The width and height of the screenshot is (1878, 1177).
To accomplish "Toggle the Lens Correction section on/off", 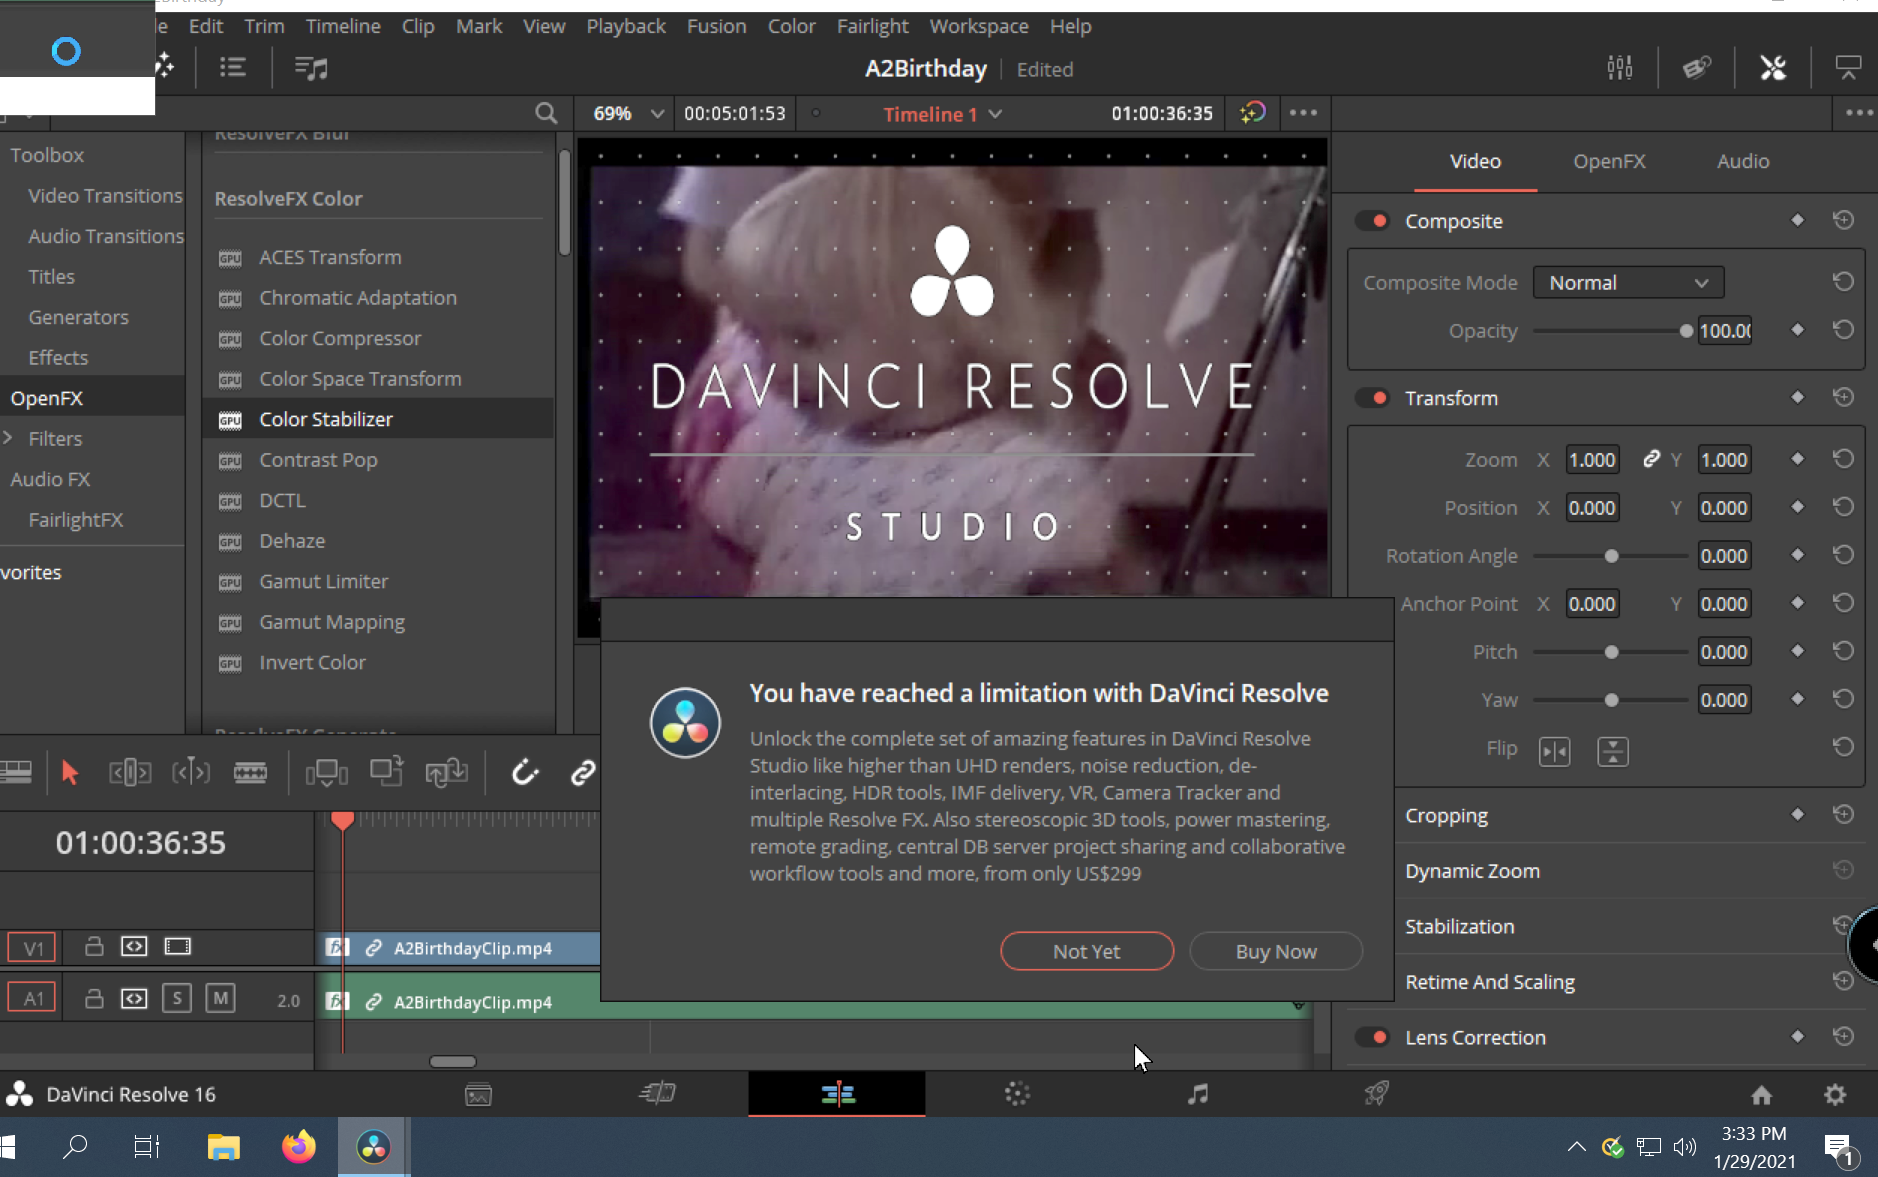I will pos(1373,1037).
